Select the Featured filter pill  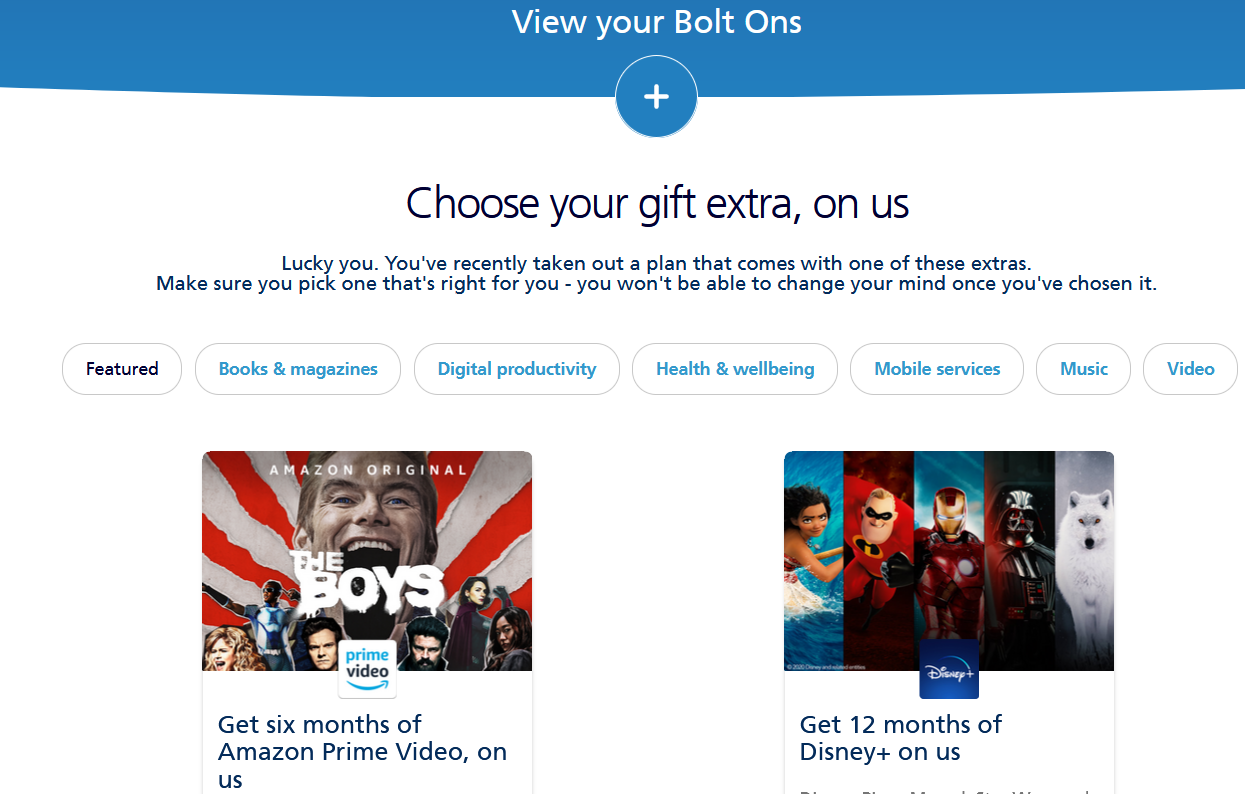click(121, 369)
